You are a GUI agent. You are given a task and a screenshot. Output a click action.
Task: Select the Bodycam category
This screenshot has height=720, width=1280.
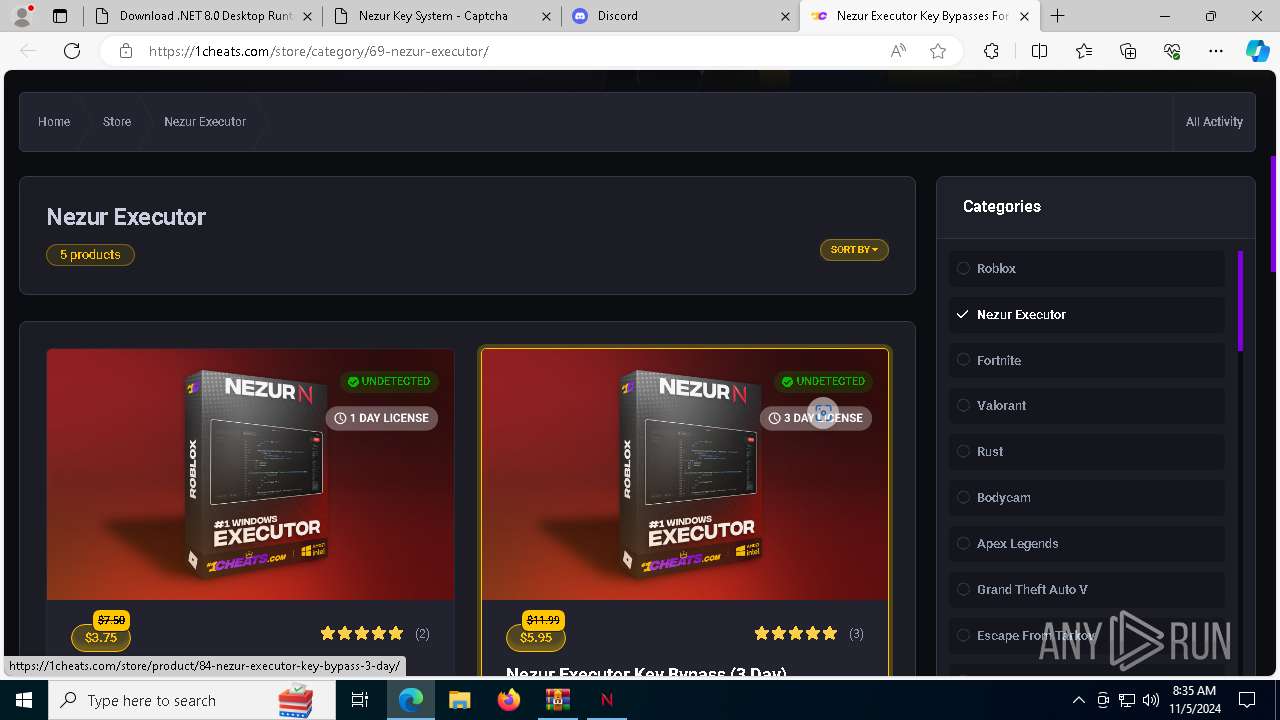(x=1087, y=497)
